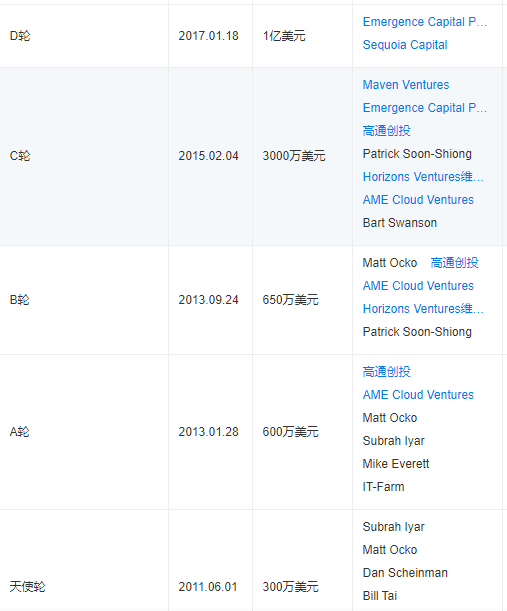Open Horizons Ventures维... link in C轮 row

pos(423,177)
